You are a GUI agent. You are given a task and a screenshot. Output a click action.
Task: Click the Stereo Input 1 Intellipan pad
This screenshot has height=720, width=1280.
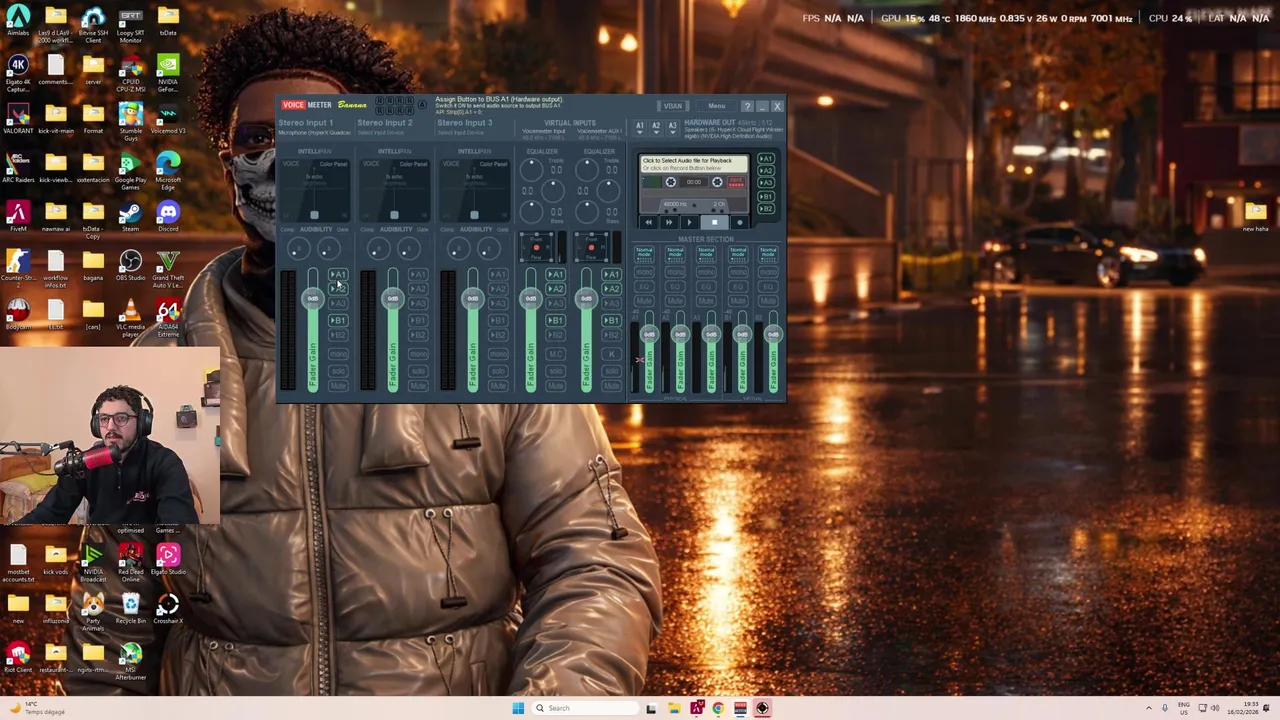coord(314,190)
